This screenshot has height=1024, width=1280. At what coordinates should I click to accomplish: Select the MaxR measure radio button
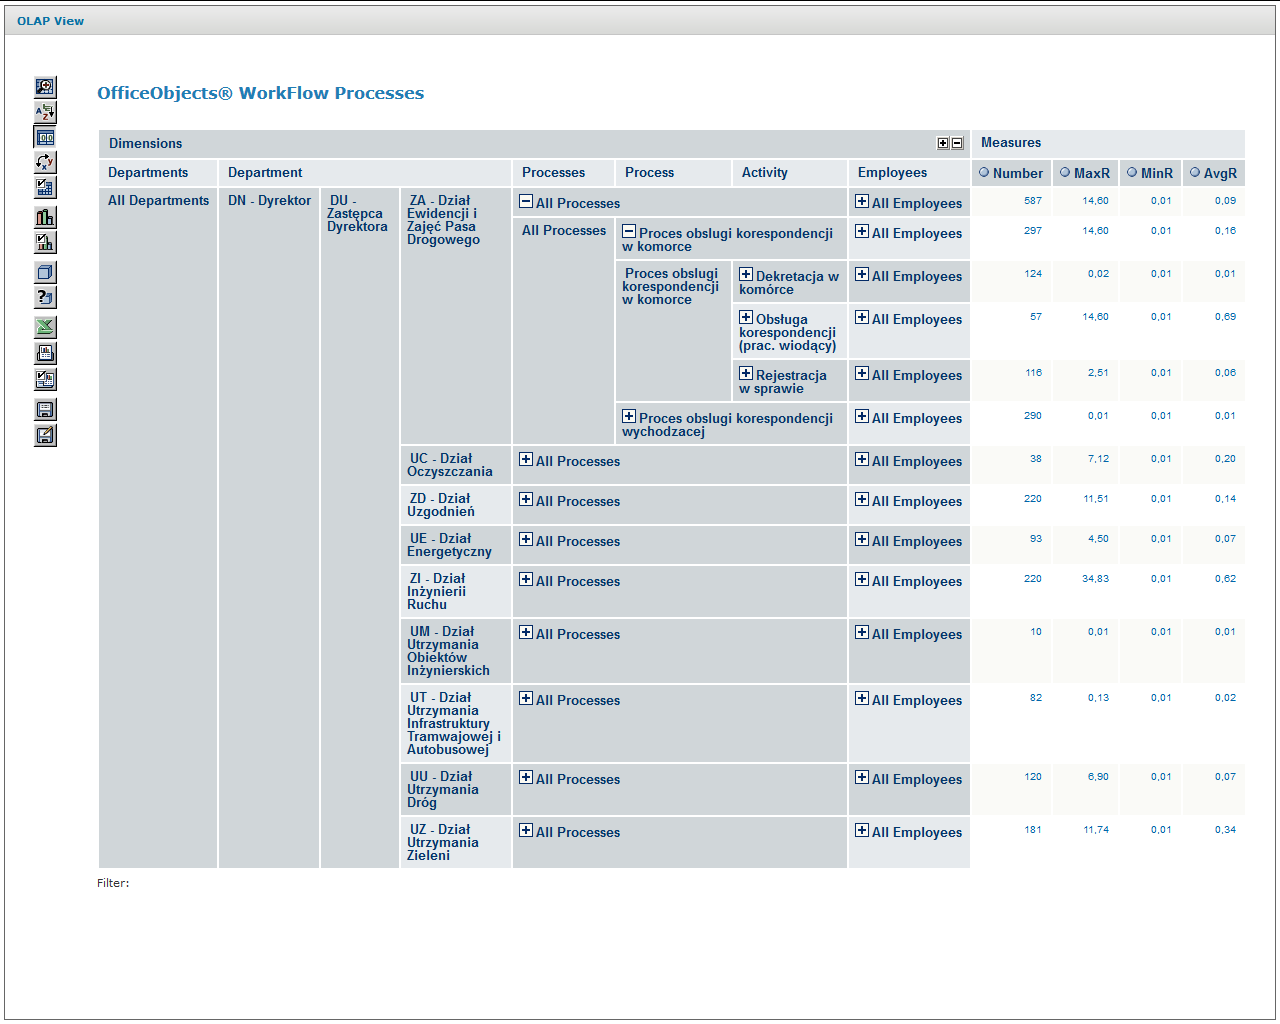(1065, 172)
